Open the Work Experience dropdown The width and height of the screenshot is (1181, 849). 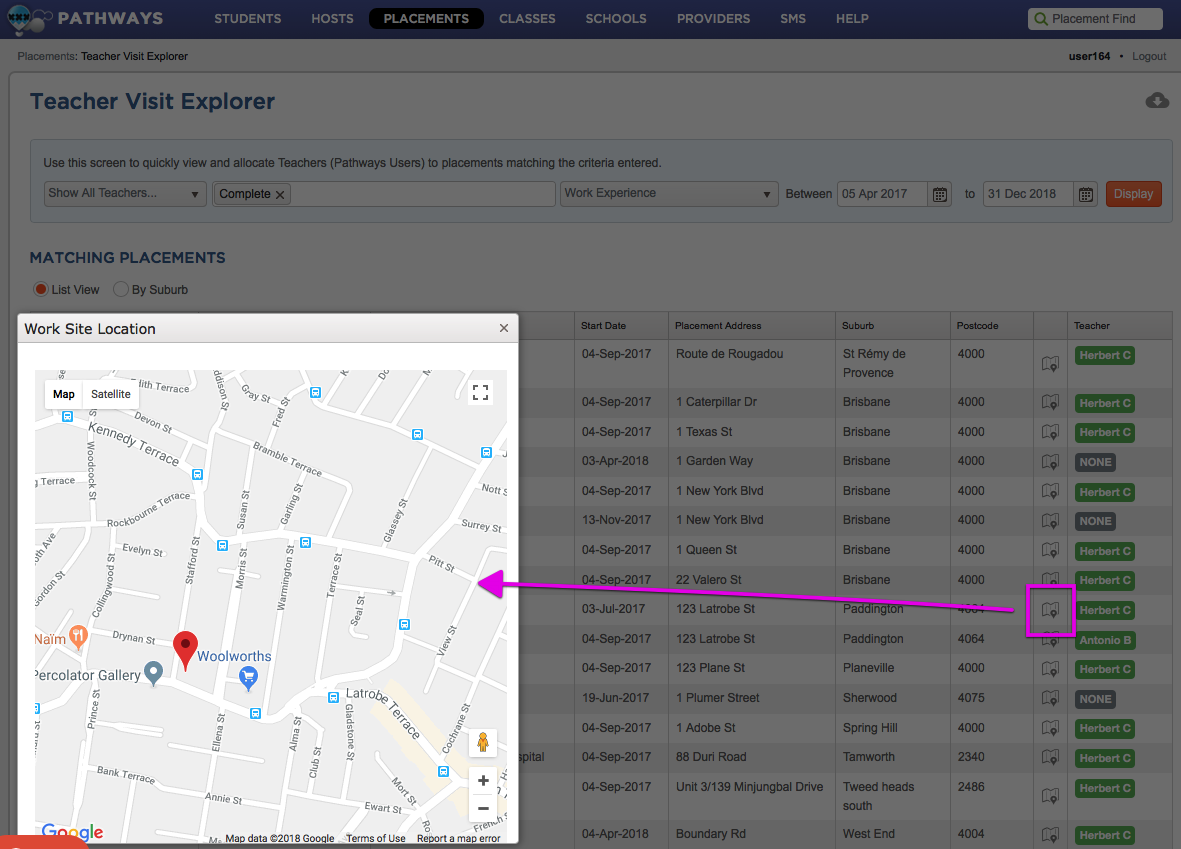669,194
